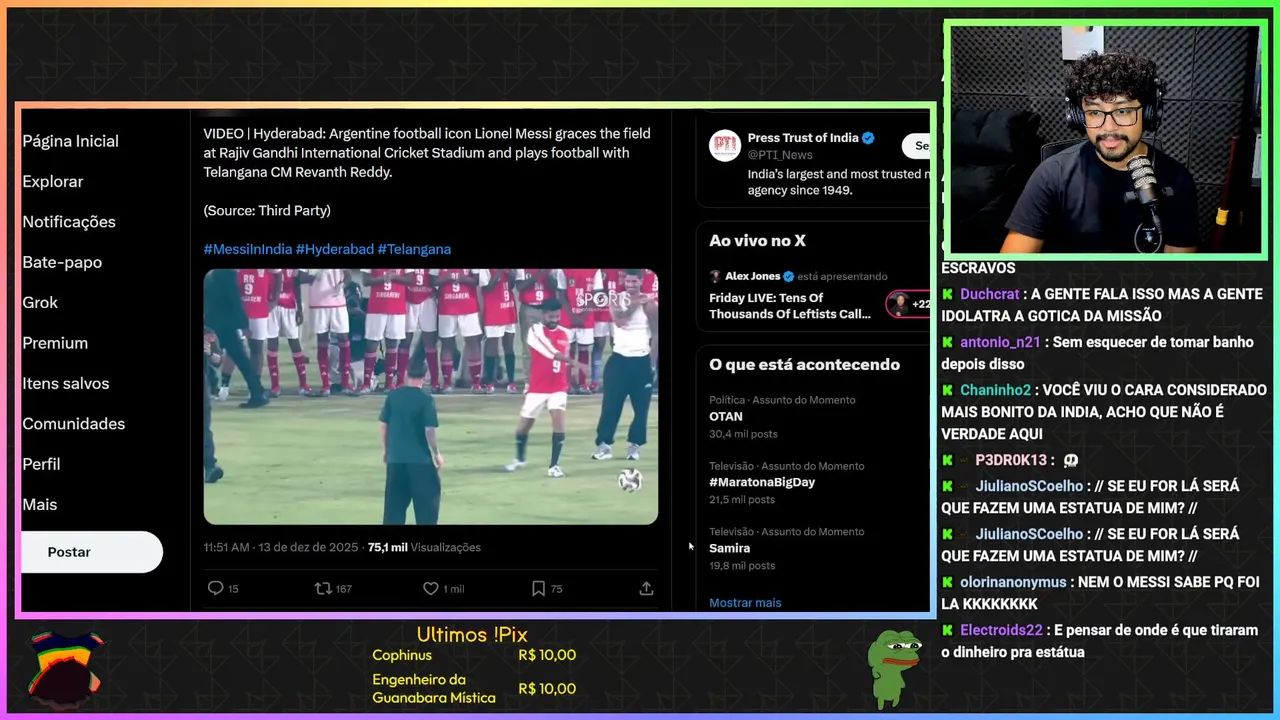Click the (Source: Third Party) text

267,210
